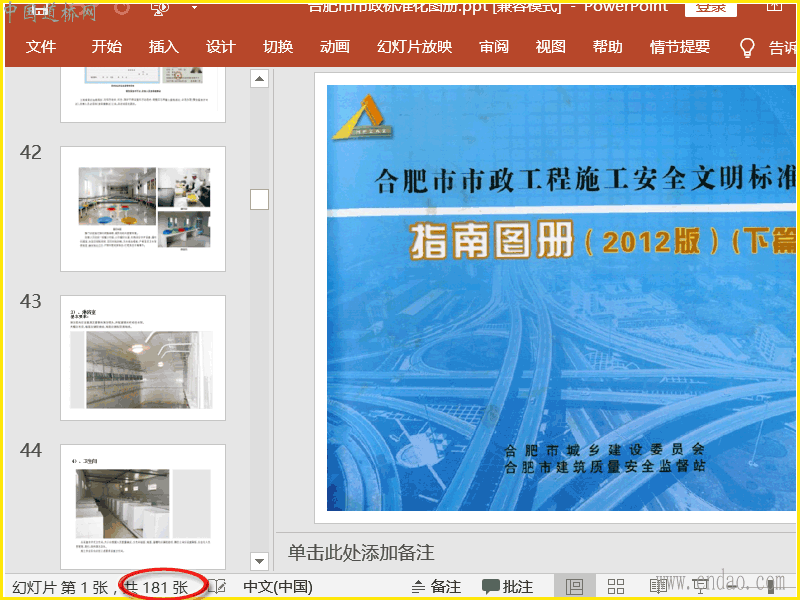Image resolution: width=800 pixels, height=600 pixels.
Task: Click the slide text 合肥市城乡建设委员会
Action: tap(605, 450)
